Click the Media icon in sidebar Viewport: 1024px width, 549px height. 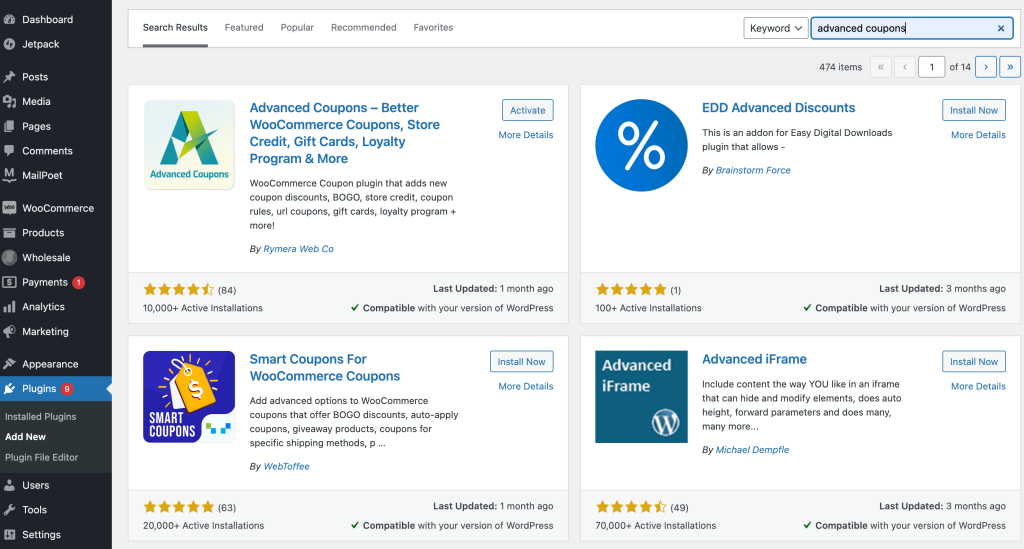(9, 102)
